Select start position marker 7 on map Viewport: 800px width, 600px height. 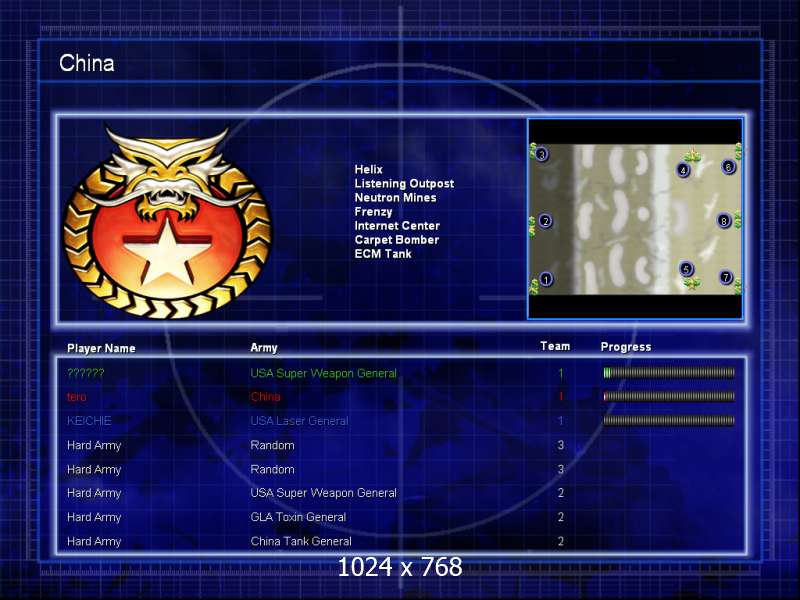pos(726,277)
